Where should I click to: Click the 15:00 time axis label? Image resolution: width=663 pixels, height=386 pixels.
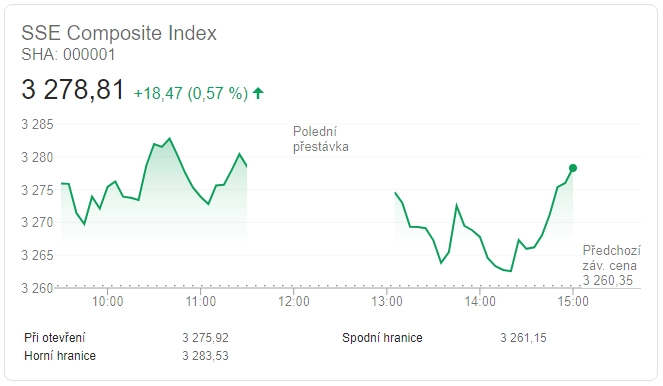click(x=573, y=301)
